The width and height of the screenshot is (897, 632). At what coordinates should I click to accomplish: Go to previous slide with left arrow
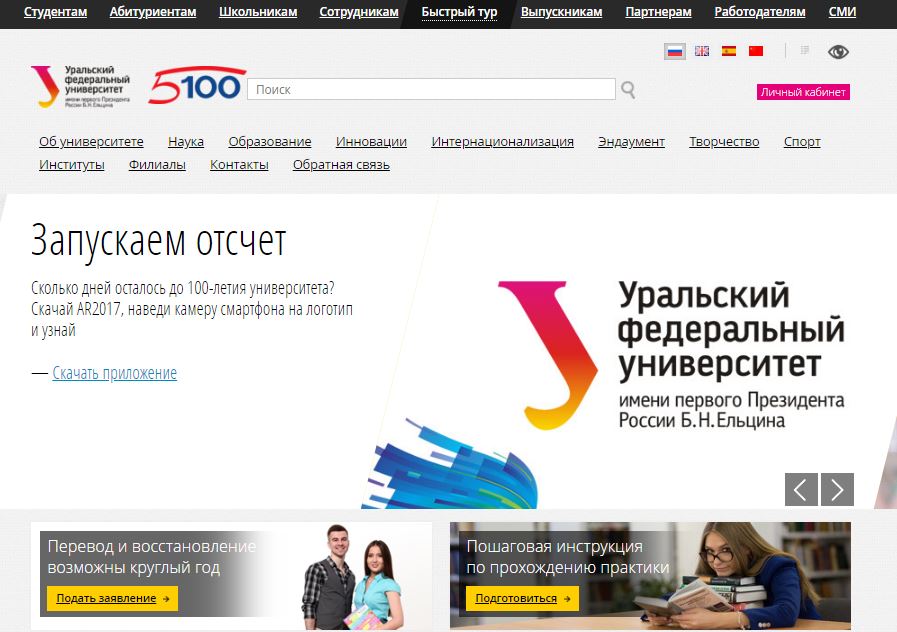pos(801,489)
